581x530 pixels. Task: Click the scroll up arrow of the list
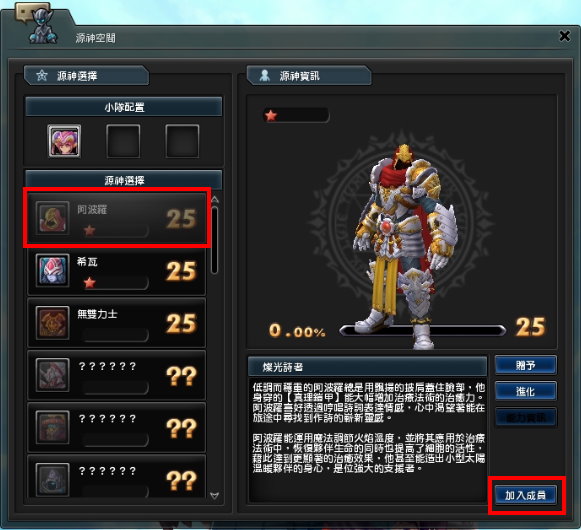click(215, 200)
